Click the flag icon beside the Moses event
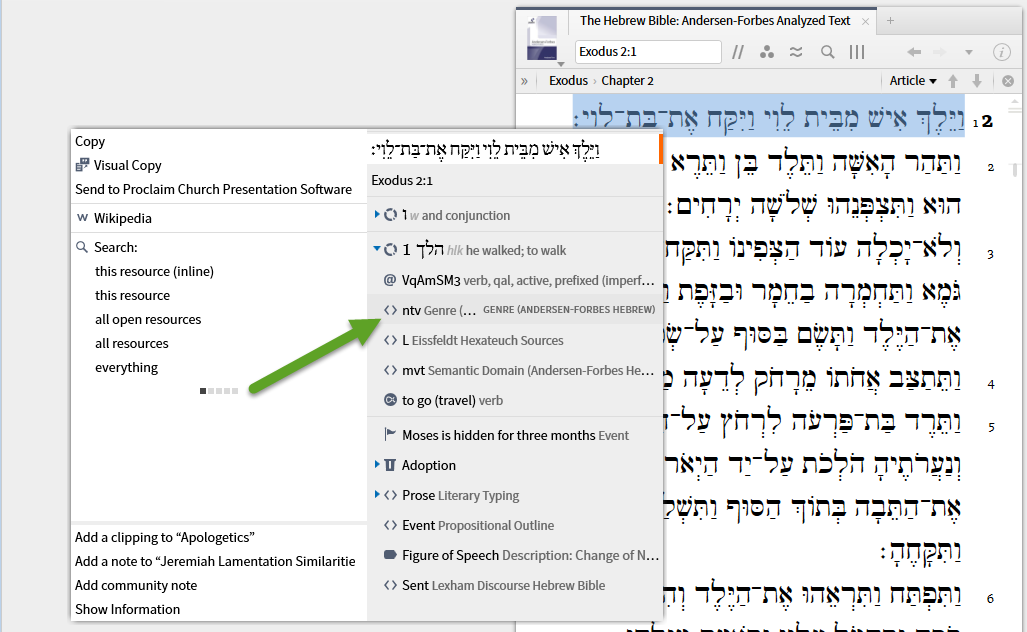 click(x=390, y=434)
